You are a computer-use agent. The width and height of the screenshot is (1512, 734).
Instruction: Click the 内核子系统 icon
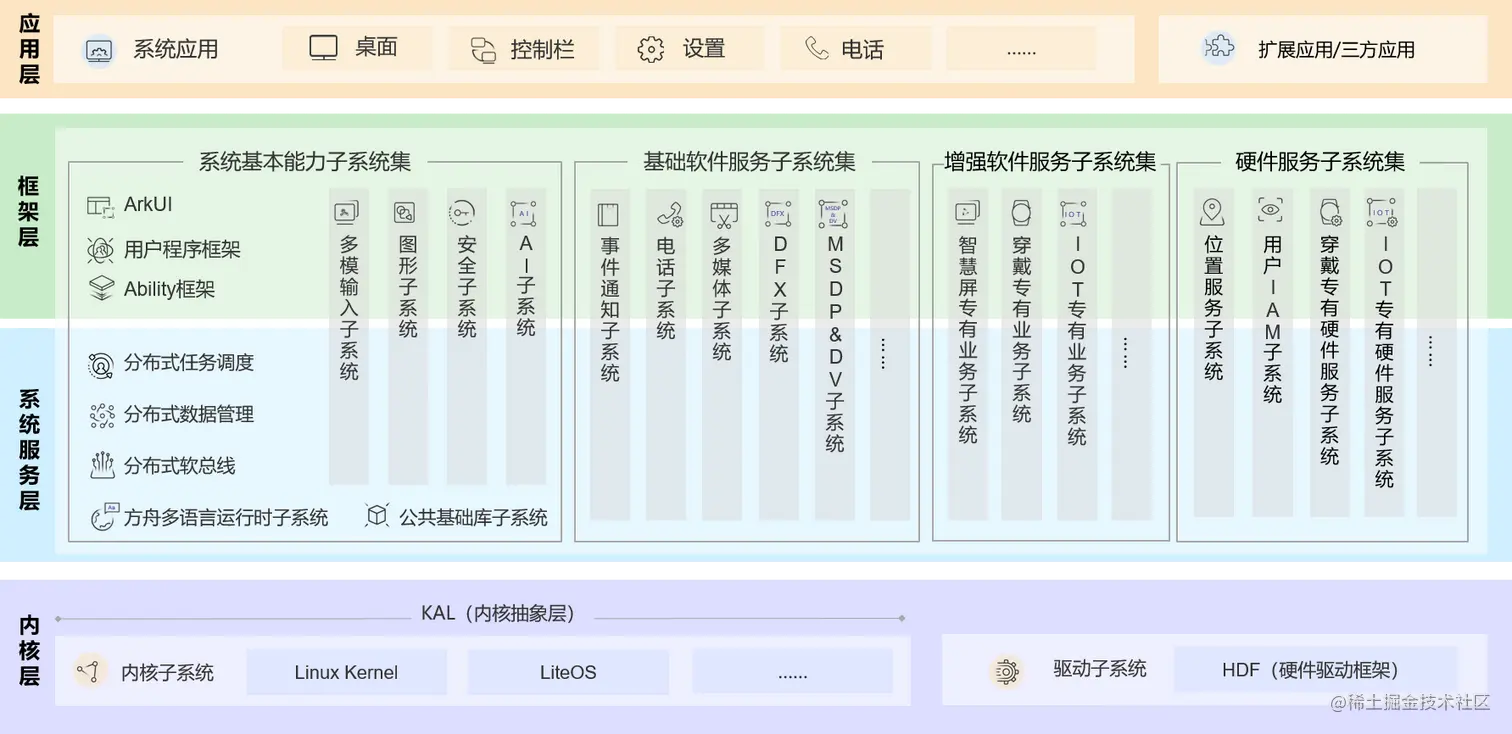click(91, 671)
